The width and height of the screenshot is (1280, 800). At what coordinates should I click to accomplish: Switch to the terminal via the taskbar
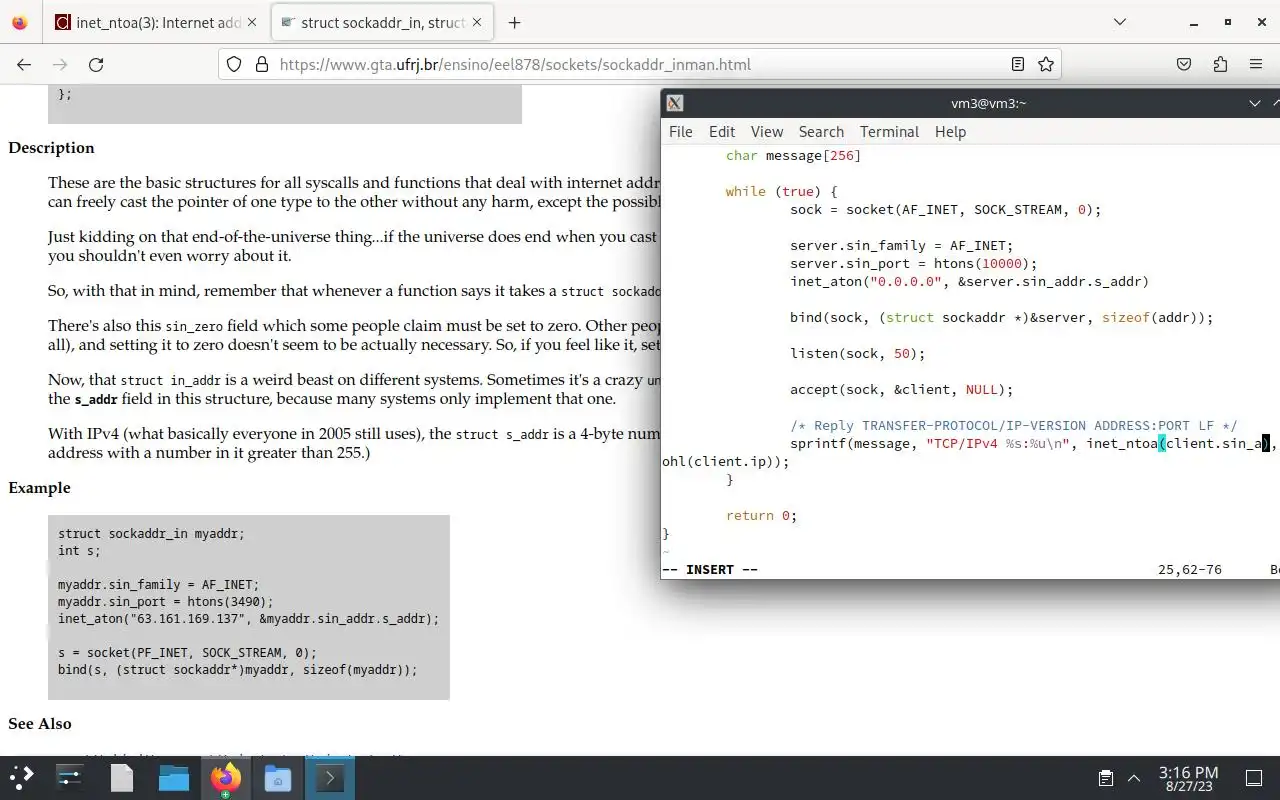(x=329, y=778)
